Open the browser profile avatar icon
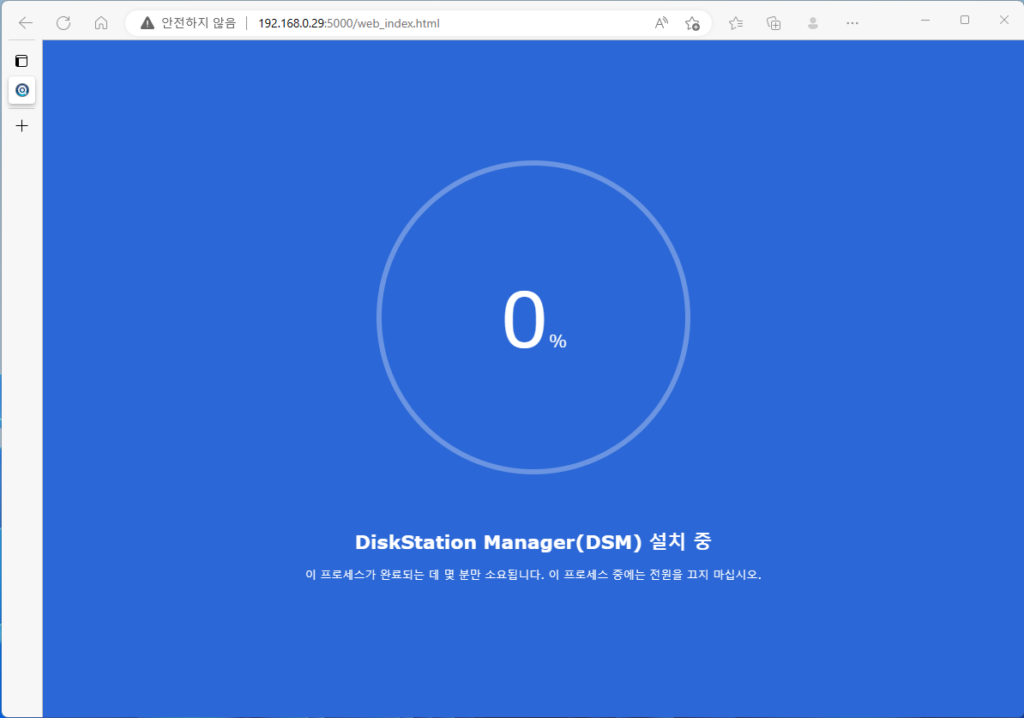Viewport: 1024px width, 718px height. coord(813,23)
